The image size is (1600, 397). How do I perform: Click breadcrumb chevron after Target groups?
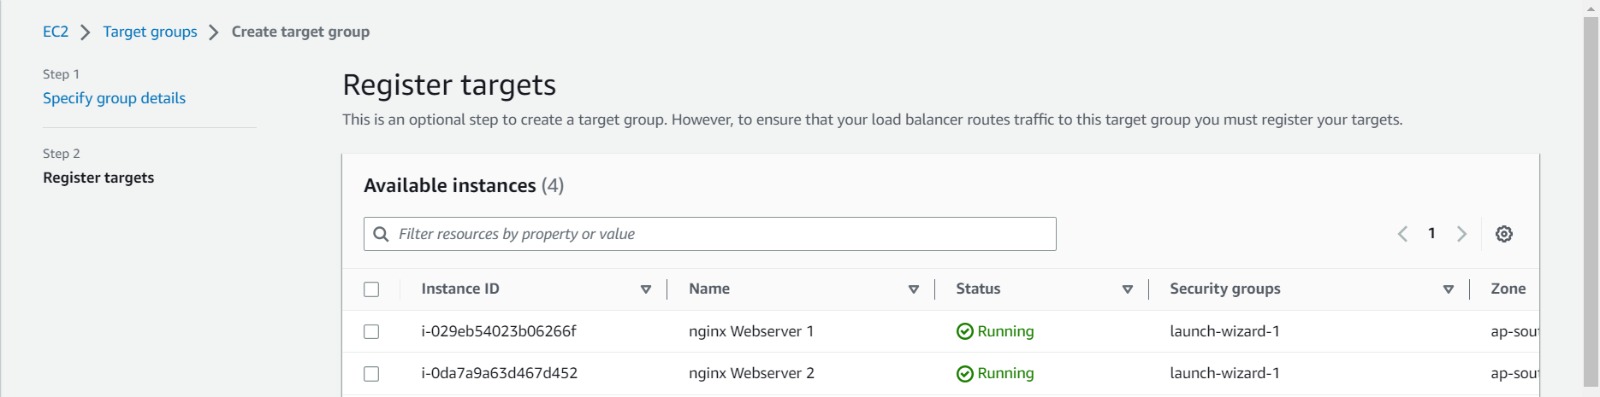[x=214, y=32]
